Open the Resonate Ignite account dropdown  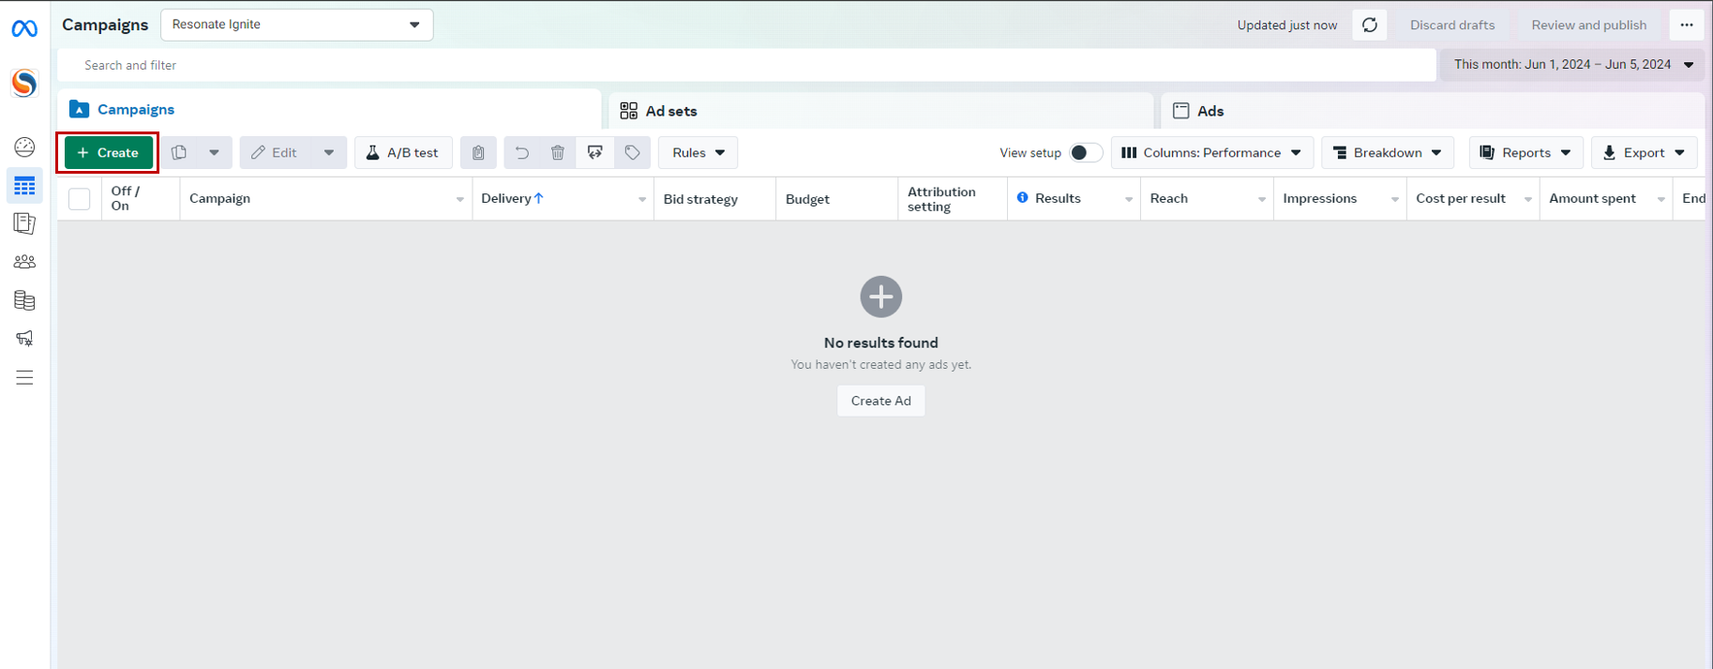[x=297, y=25]
